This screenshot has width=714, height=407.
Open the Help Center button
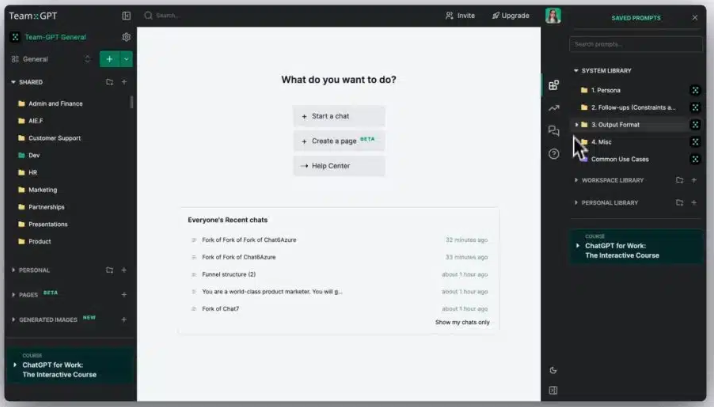click(x=339, y=166)
